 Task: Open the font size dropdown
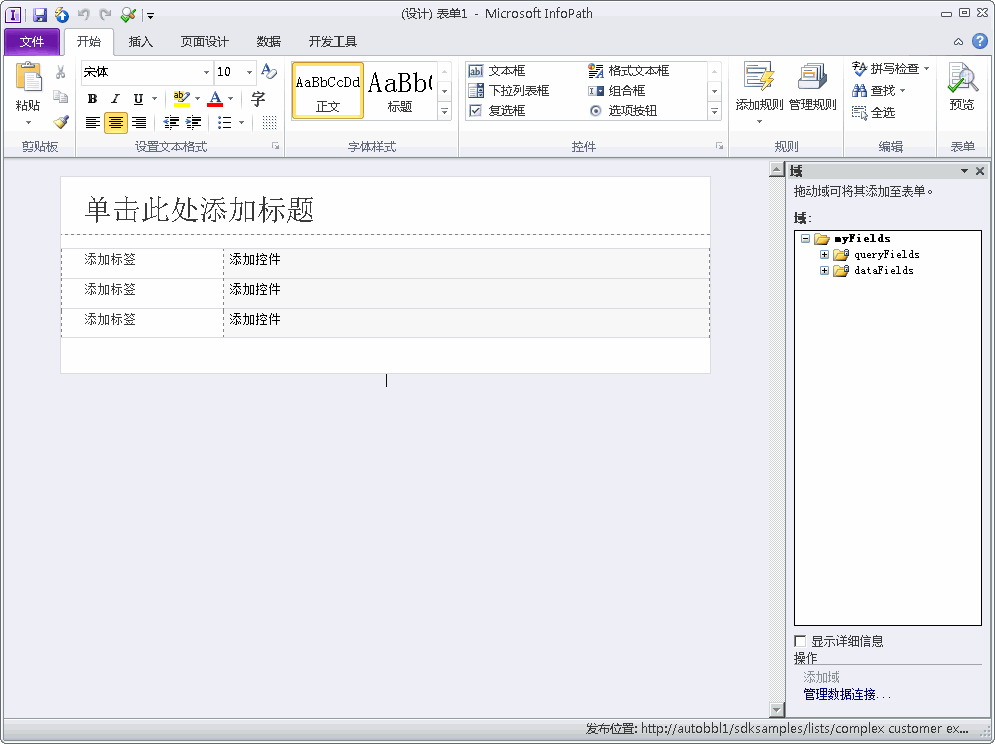pyautogui.click(x=249, y=72)
